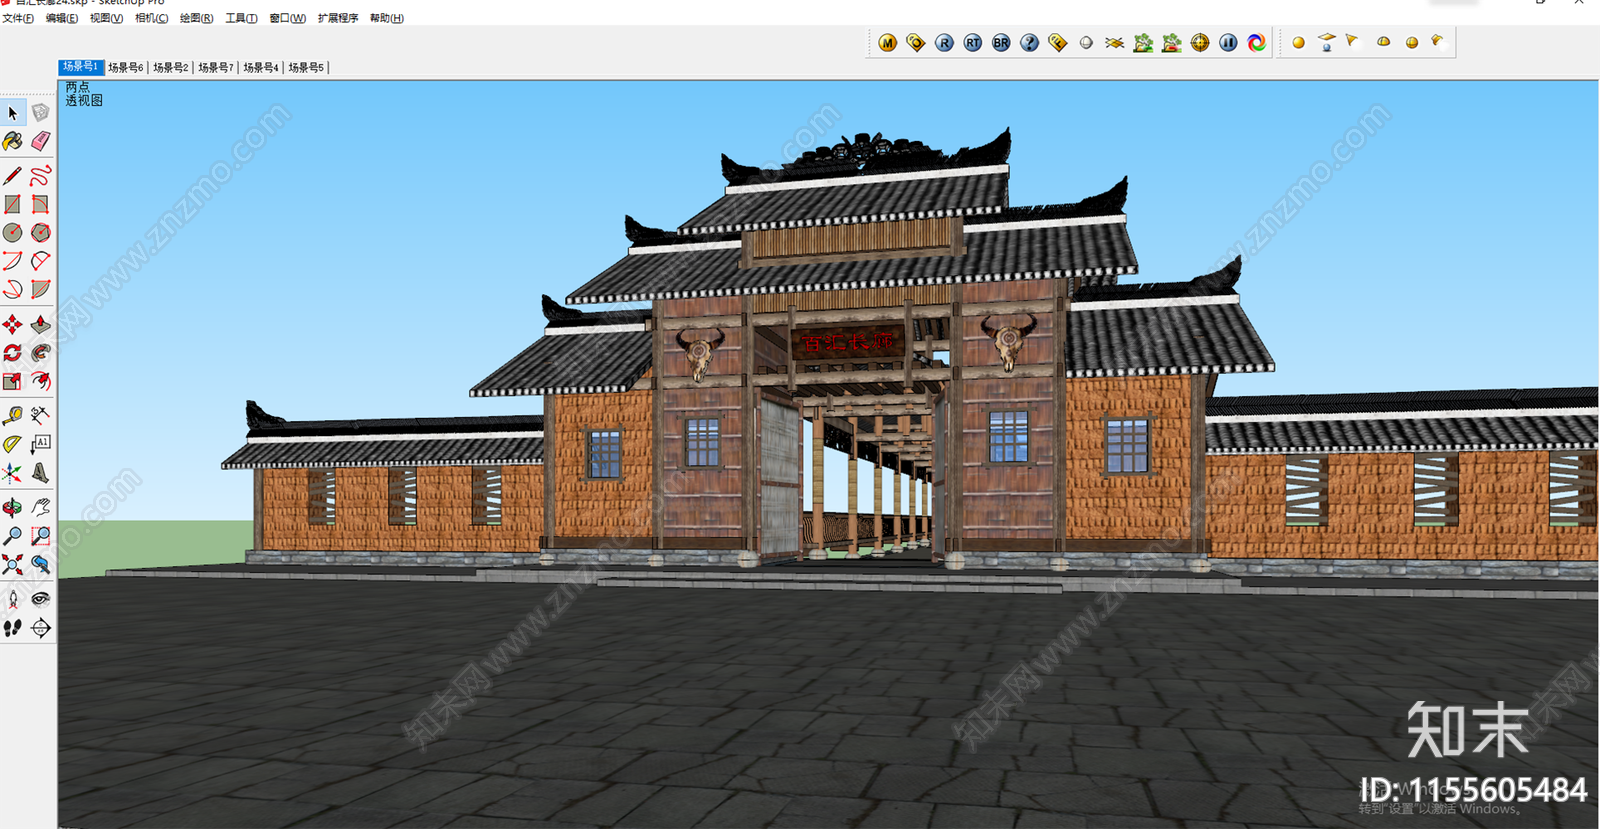The height and width of the screenshot is (829, 1600).
Task: Choose the Zoom Window tool
Action: (40, 536)
